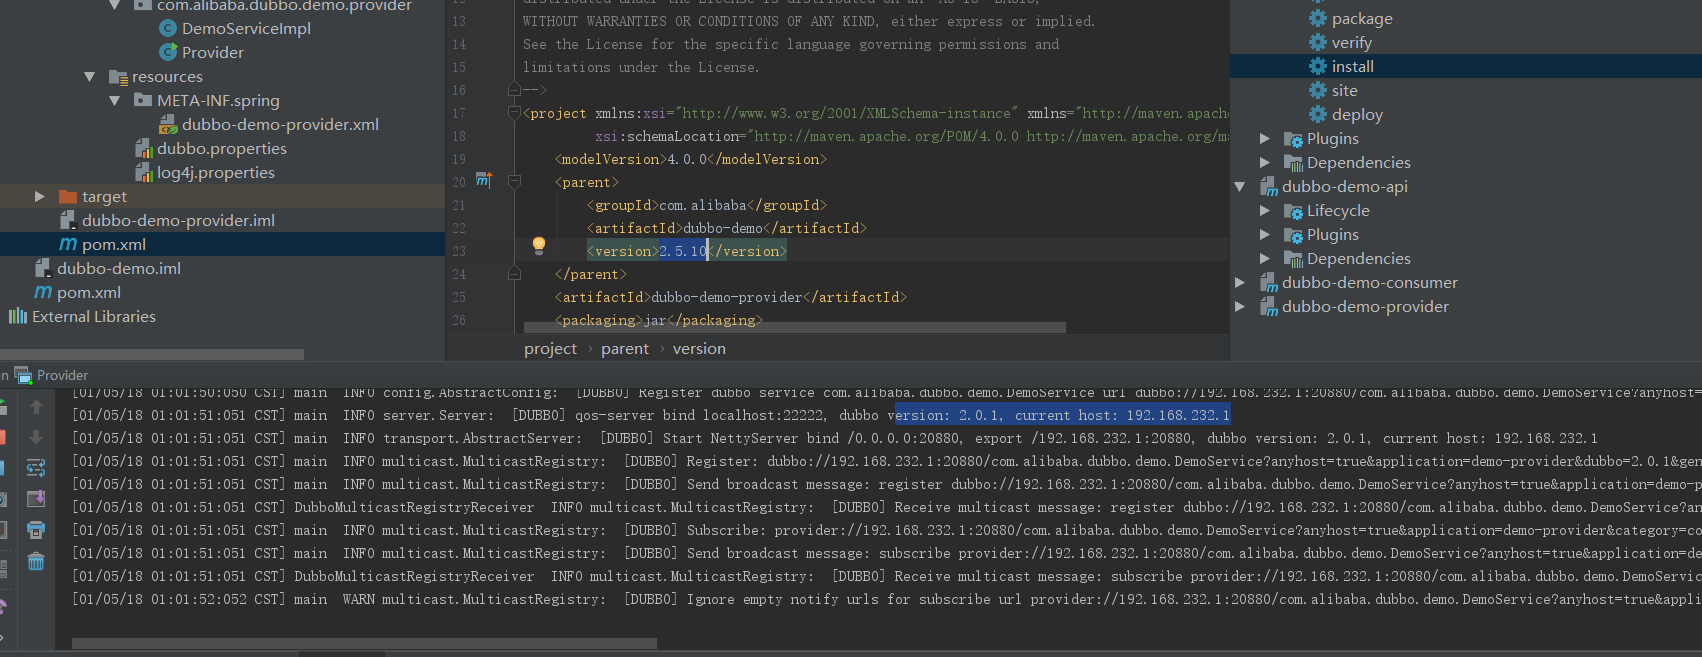Click the Provider class icon in project tree
1702x657 pixels.
[168, 52]
